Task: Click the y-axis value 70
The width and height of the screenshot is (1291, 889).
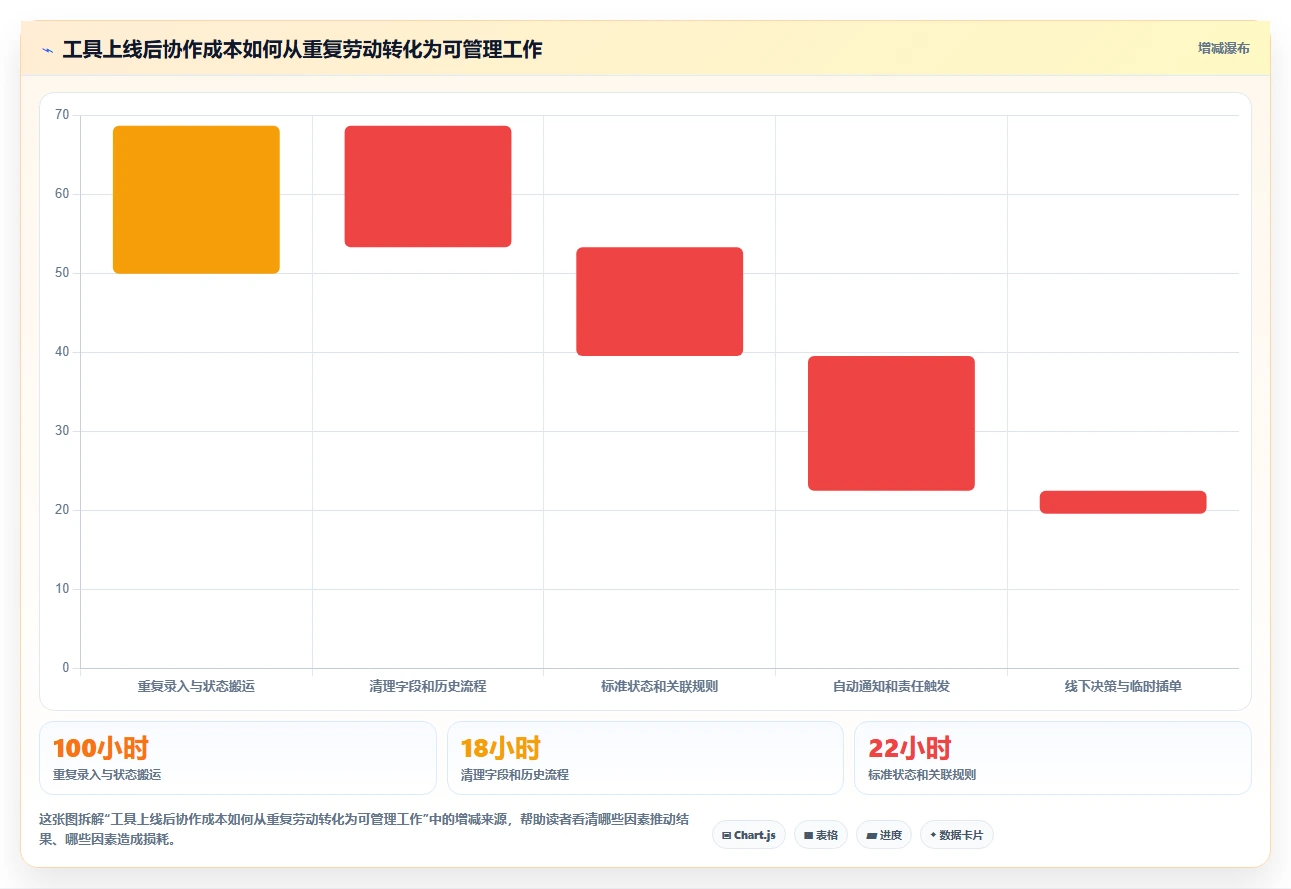Action: 62,115
